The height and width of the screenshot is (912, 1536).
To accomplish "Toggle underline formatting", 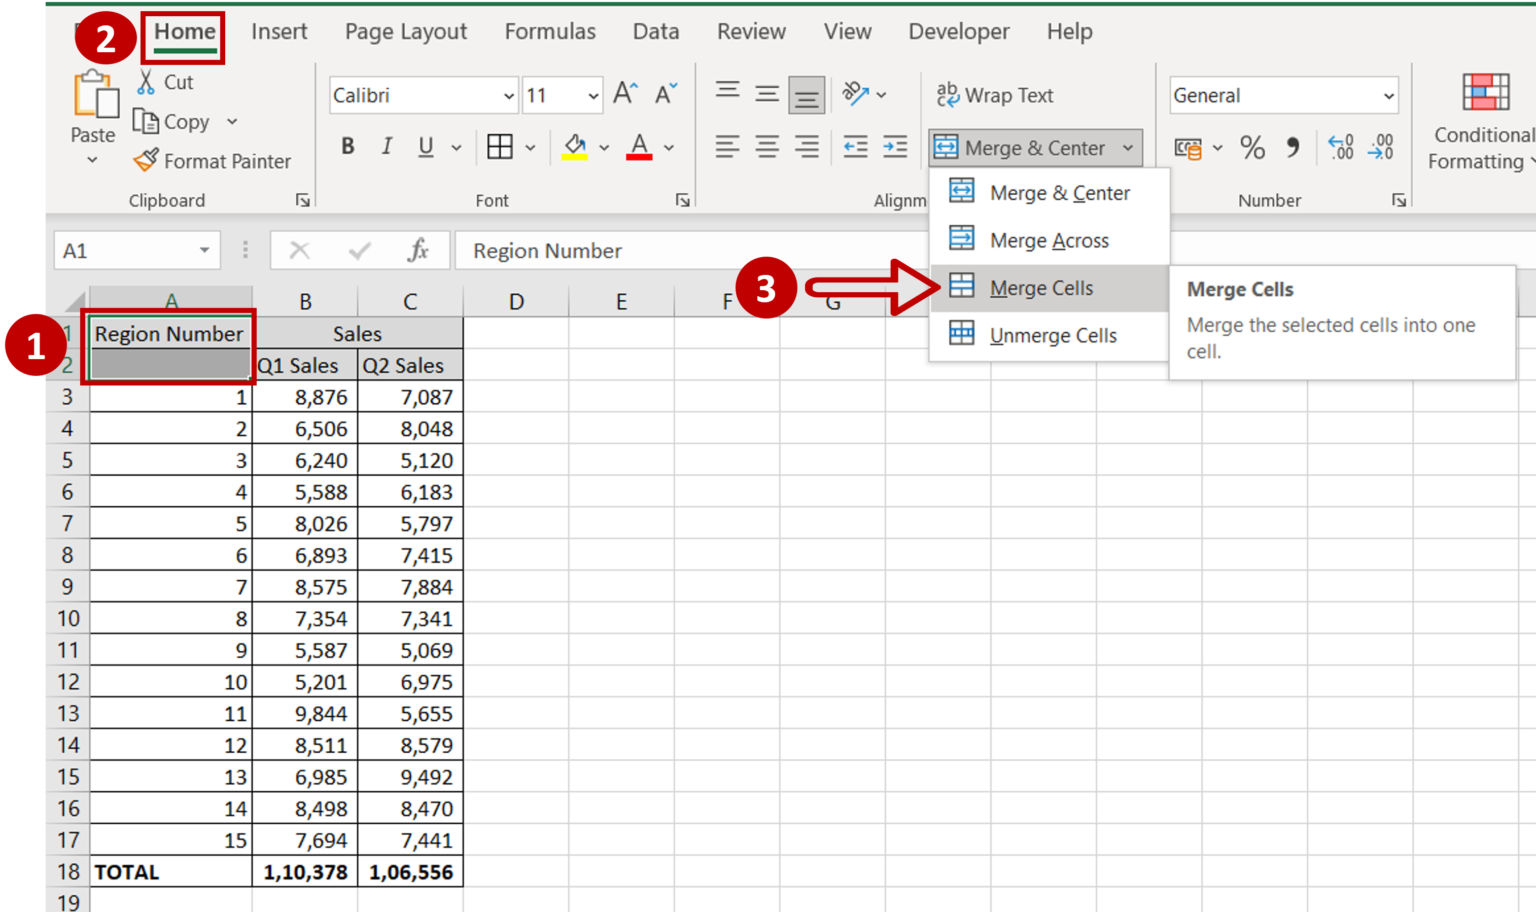I will 424,146.
